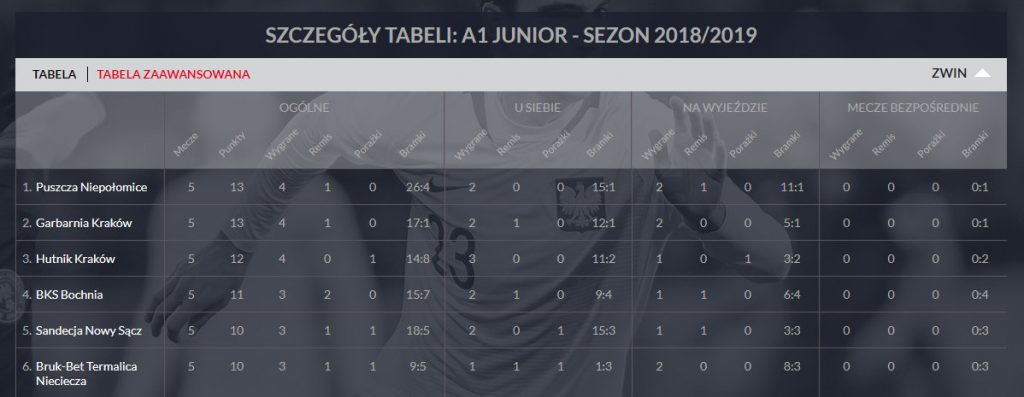This screenshot has width=1024, height=397.
Task: Click the Mecze column header
Action: pyautogui.click(x=185, y=144)
